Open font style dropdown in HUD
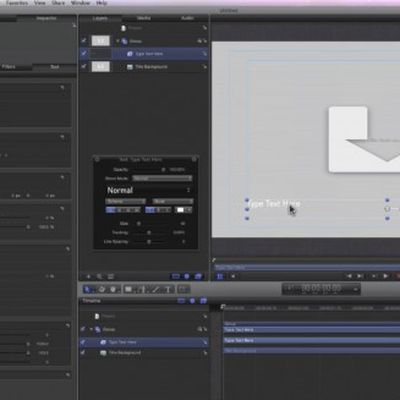This screenshot has width=400, height=400. pyautogui.click(x=173, y=201)
